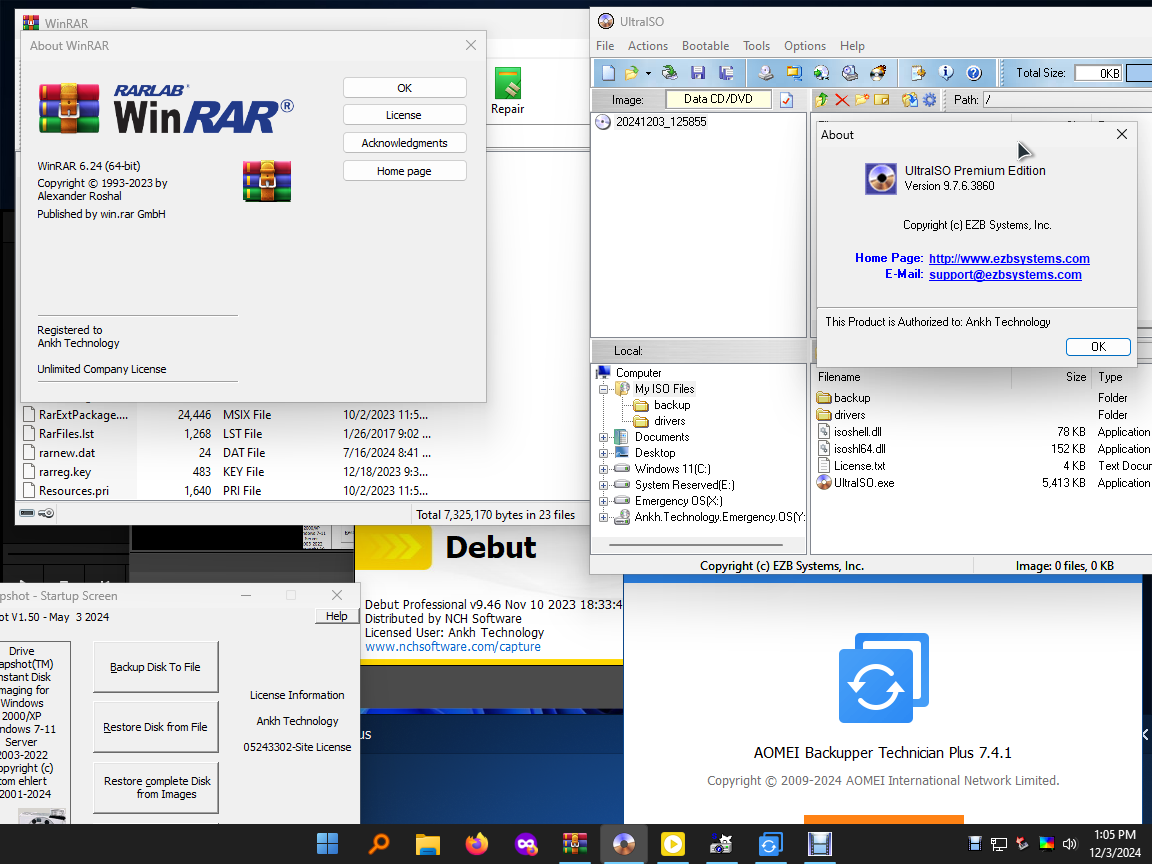
Task: Launch Firefox from the taskbar
Action: pyautogui.click(x=476, y=845)
